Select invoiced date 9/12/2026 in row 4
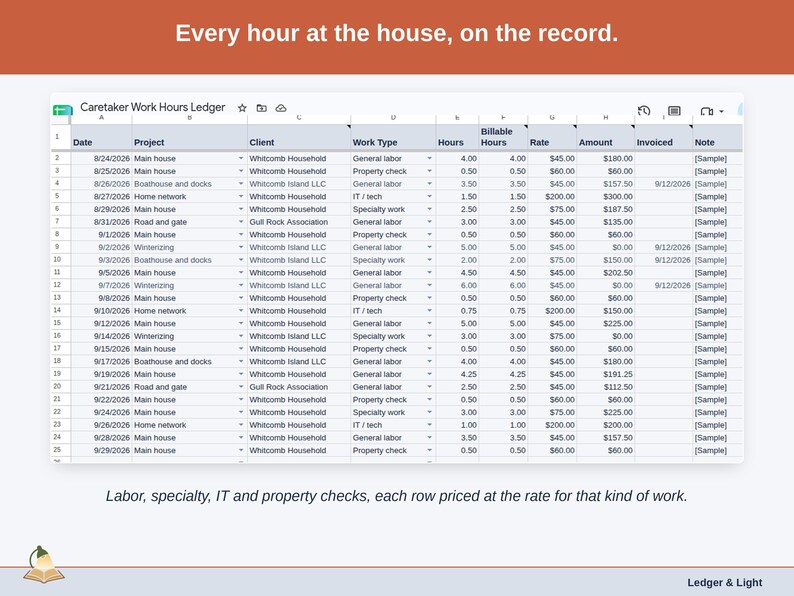 tap(663, 184)
